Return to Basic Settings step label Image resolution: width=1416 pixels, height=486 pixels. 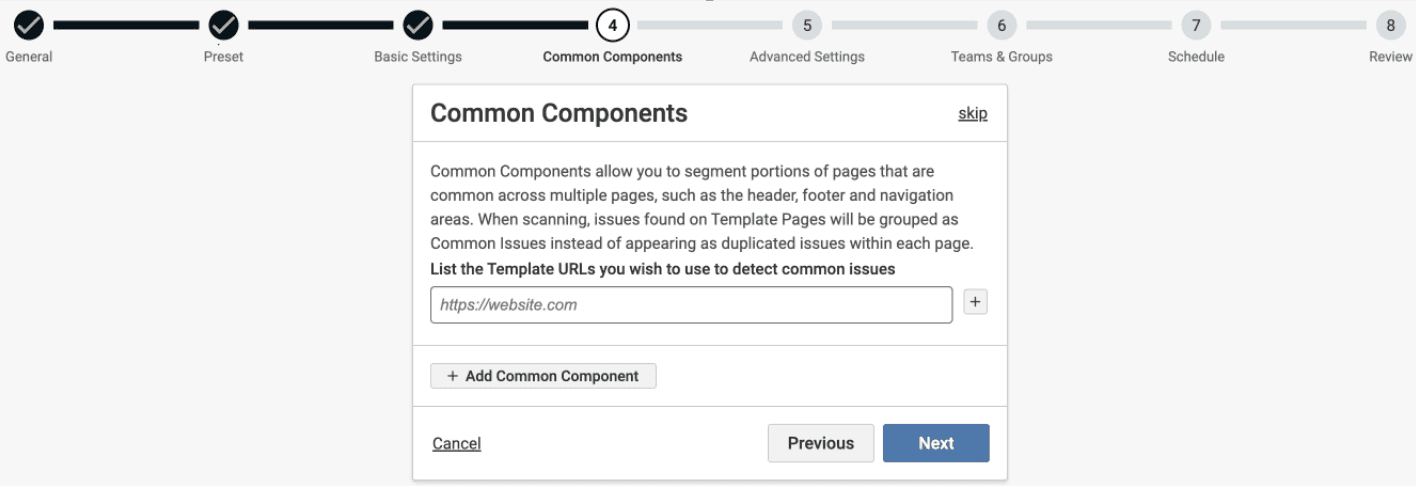click(417, 57)
